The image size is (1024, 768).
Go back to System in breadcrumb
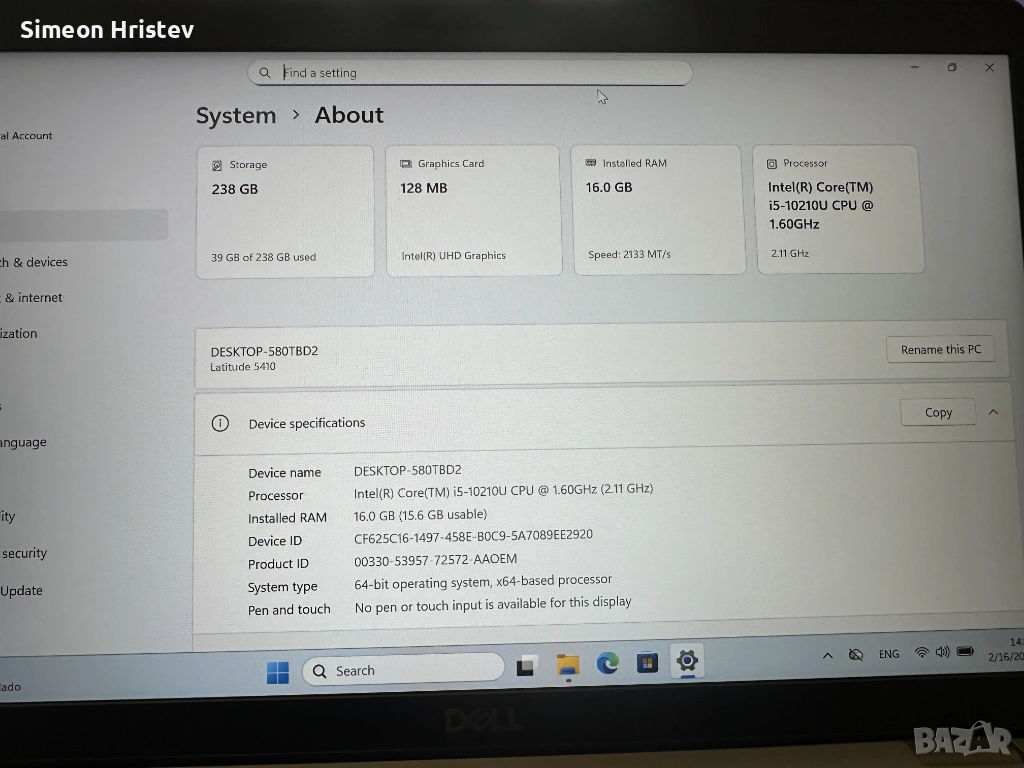tap(236, 116)
